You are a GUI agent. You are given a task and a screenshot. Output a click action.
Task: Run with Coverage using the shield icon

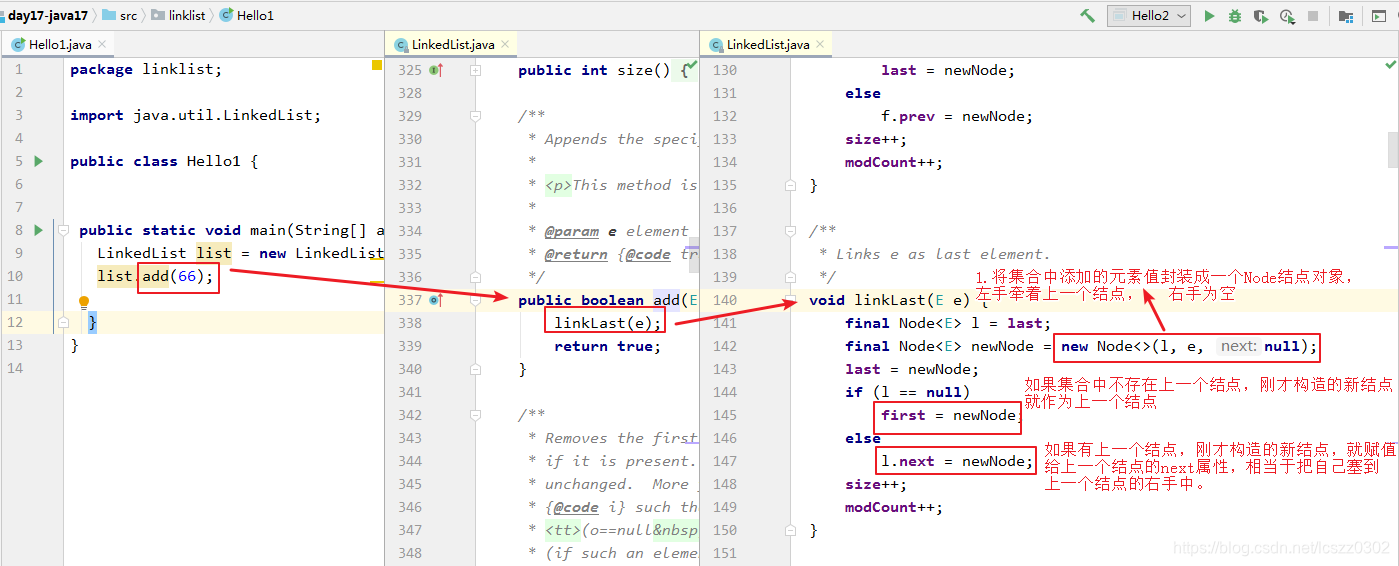[1261, 16]
